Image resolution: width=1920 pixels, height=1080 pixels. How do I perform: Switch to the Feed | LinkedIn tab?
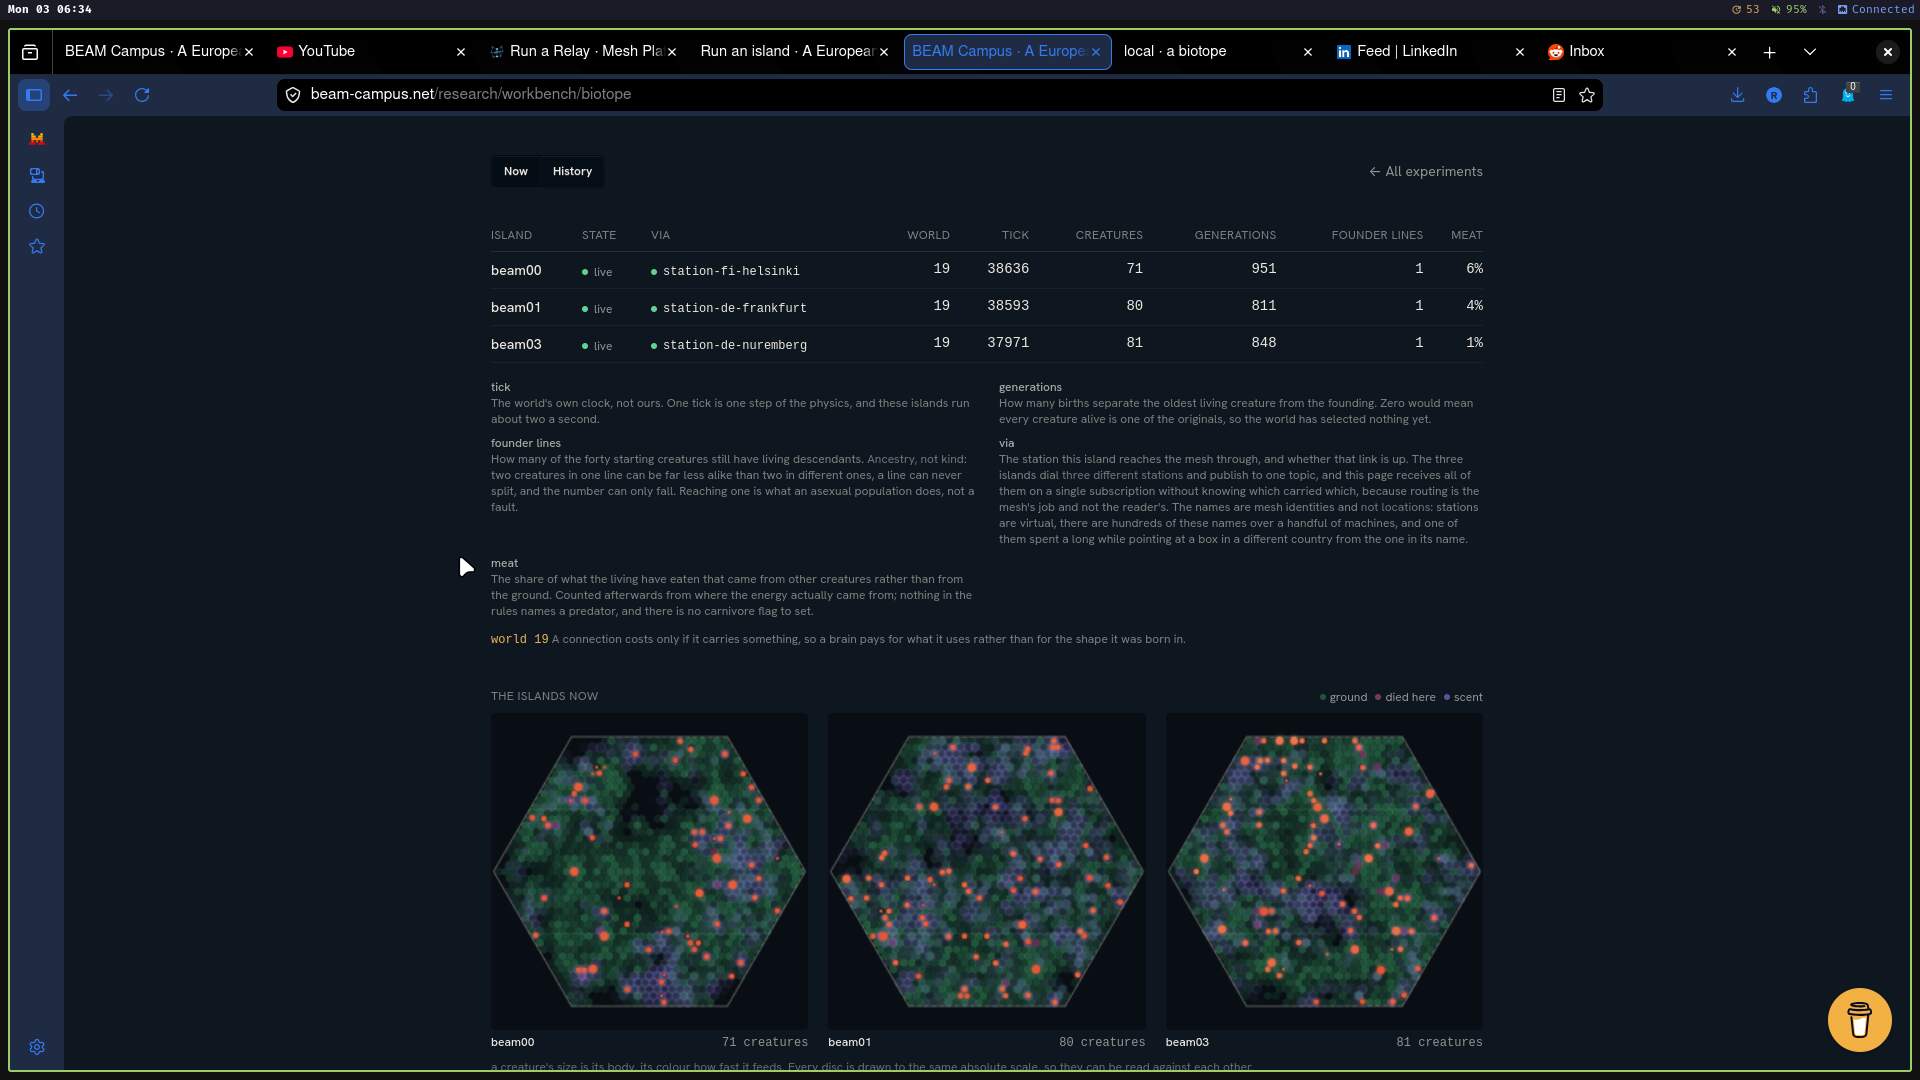click(x=1430, y=52)
